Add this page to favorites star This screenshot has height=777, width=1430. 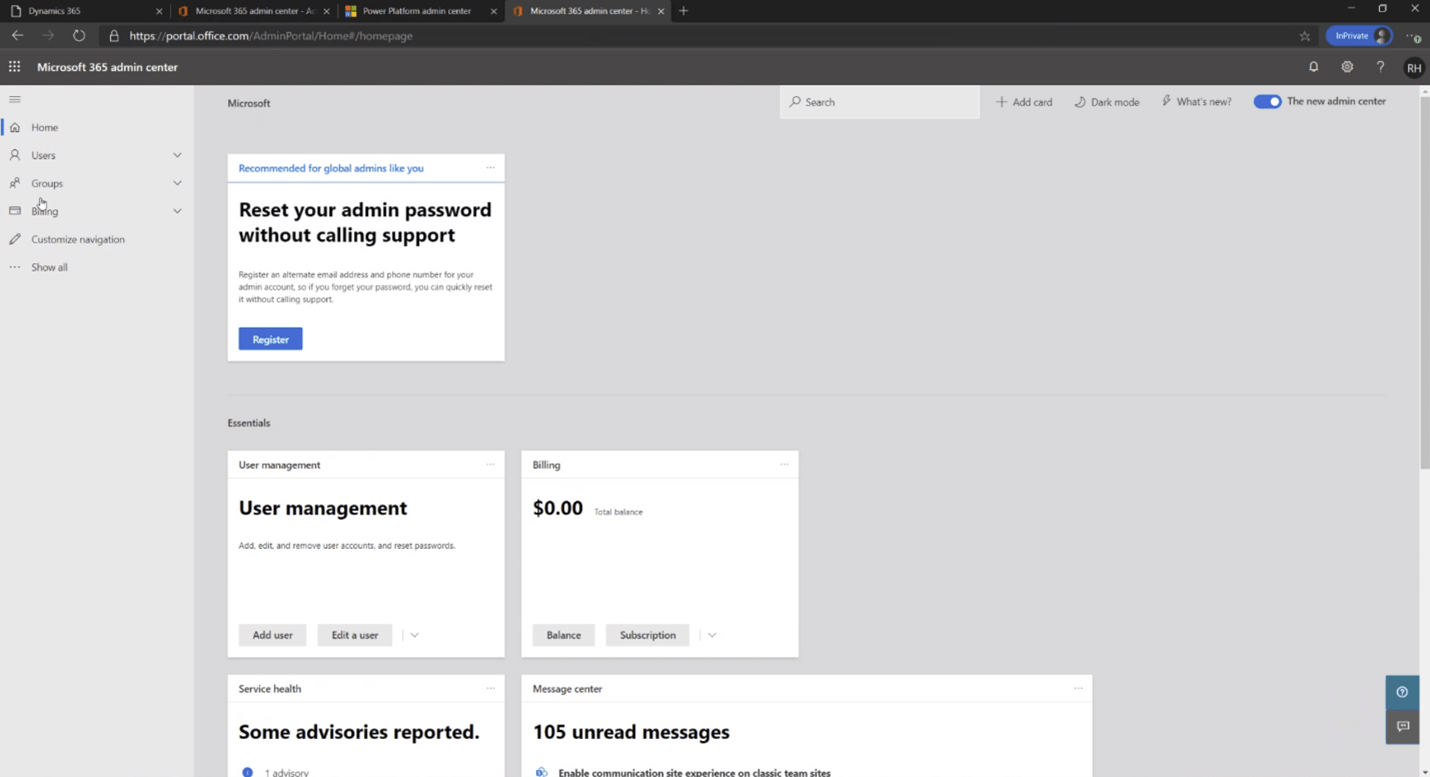1304,36
